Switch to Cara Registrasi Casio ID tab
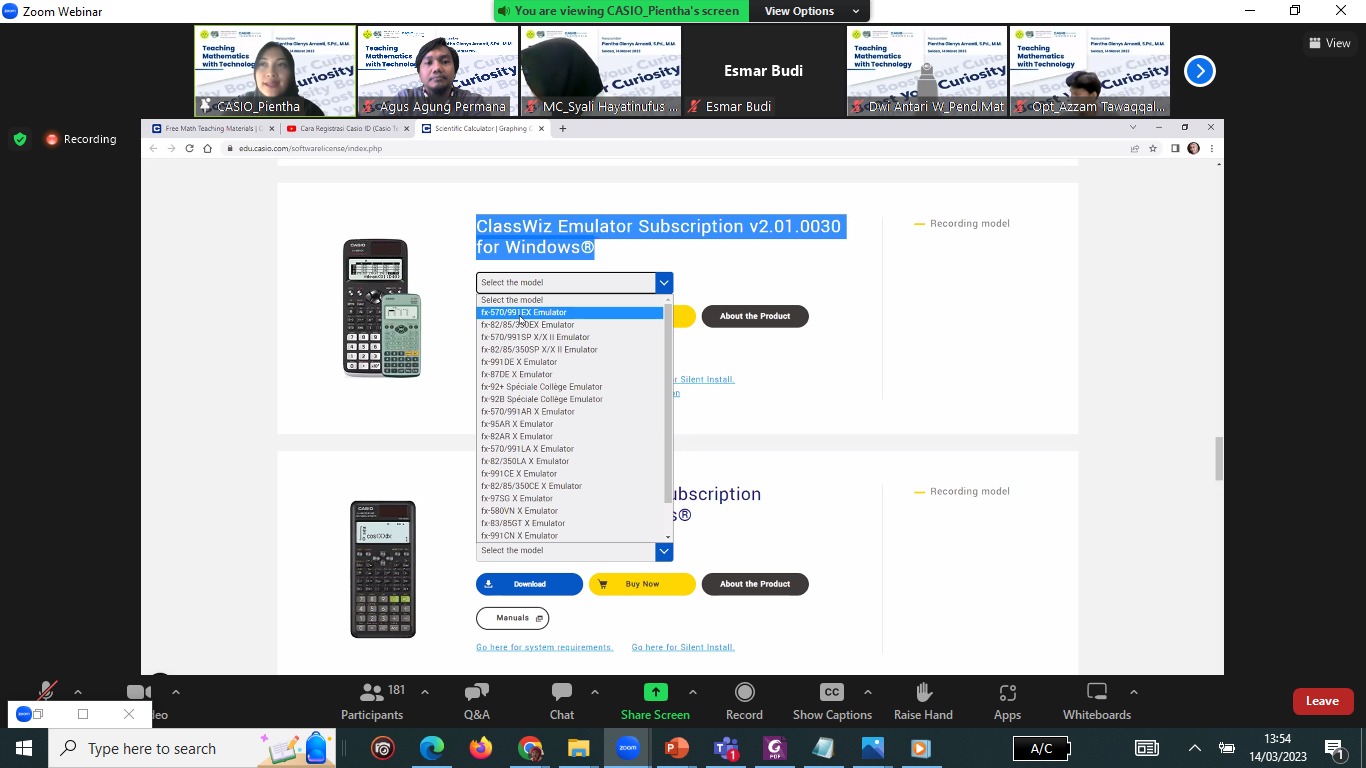1366x768 pixels. [x=347, y=128]
